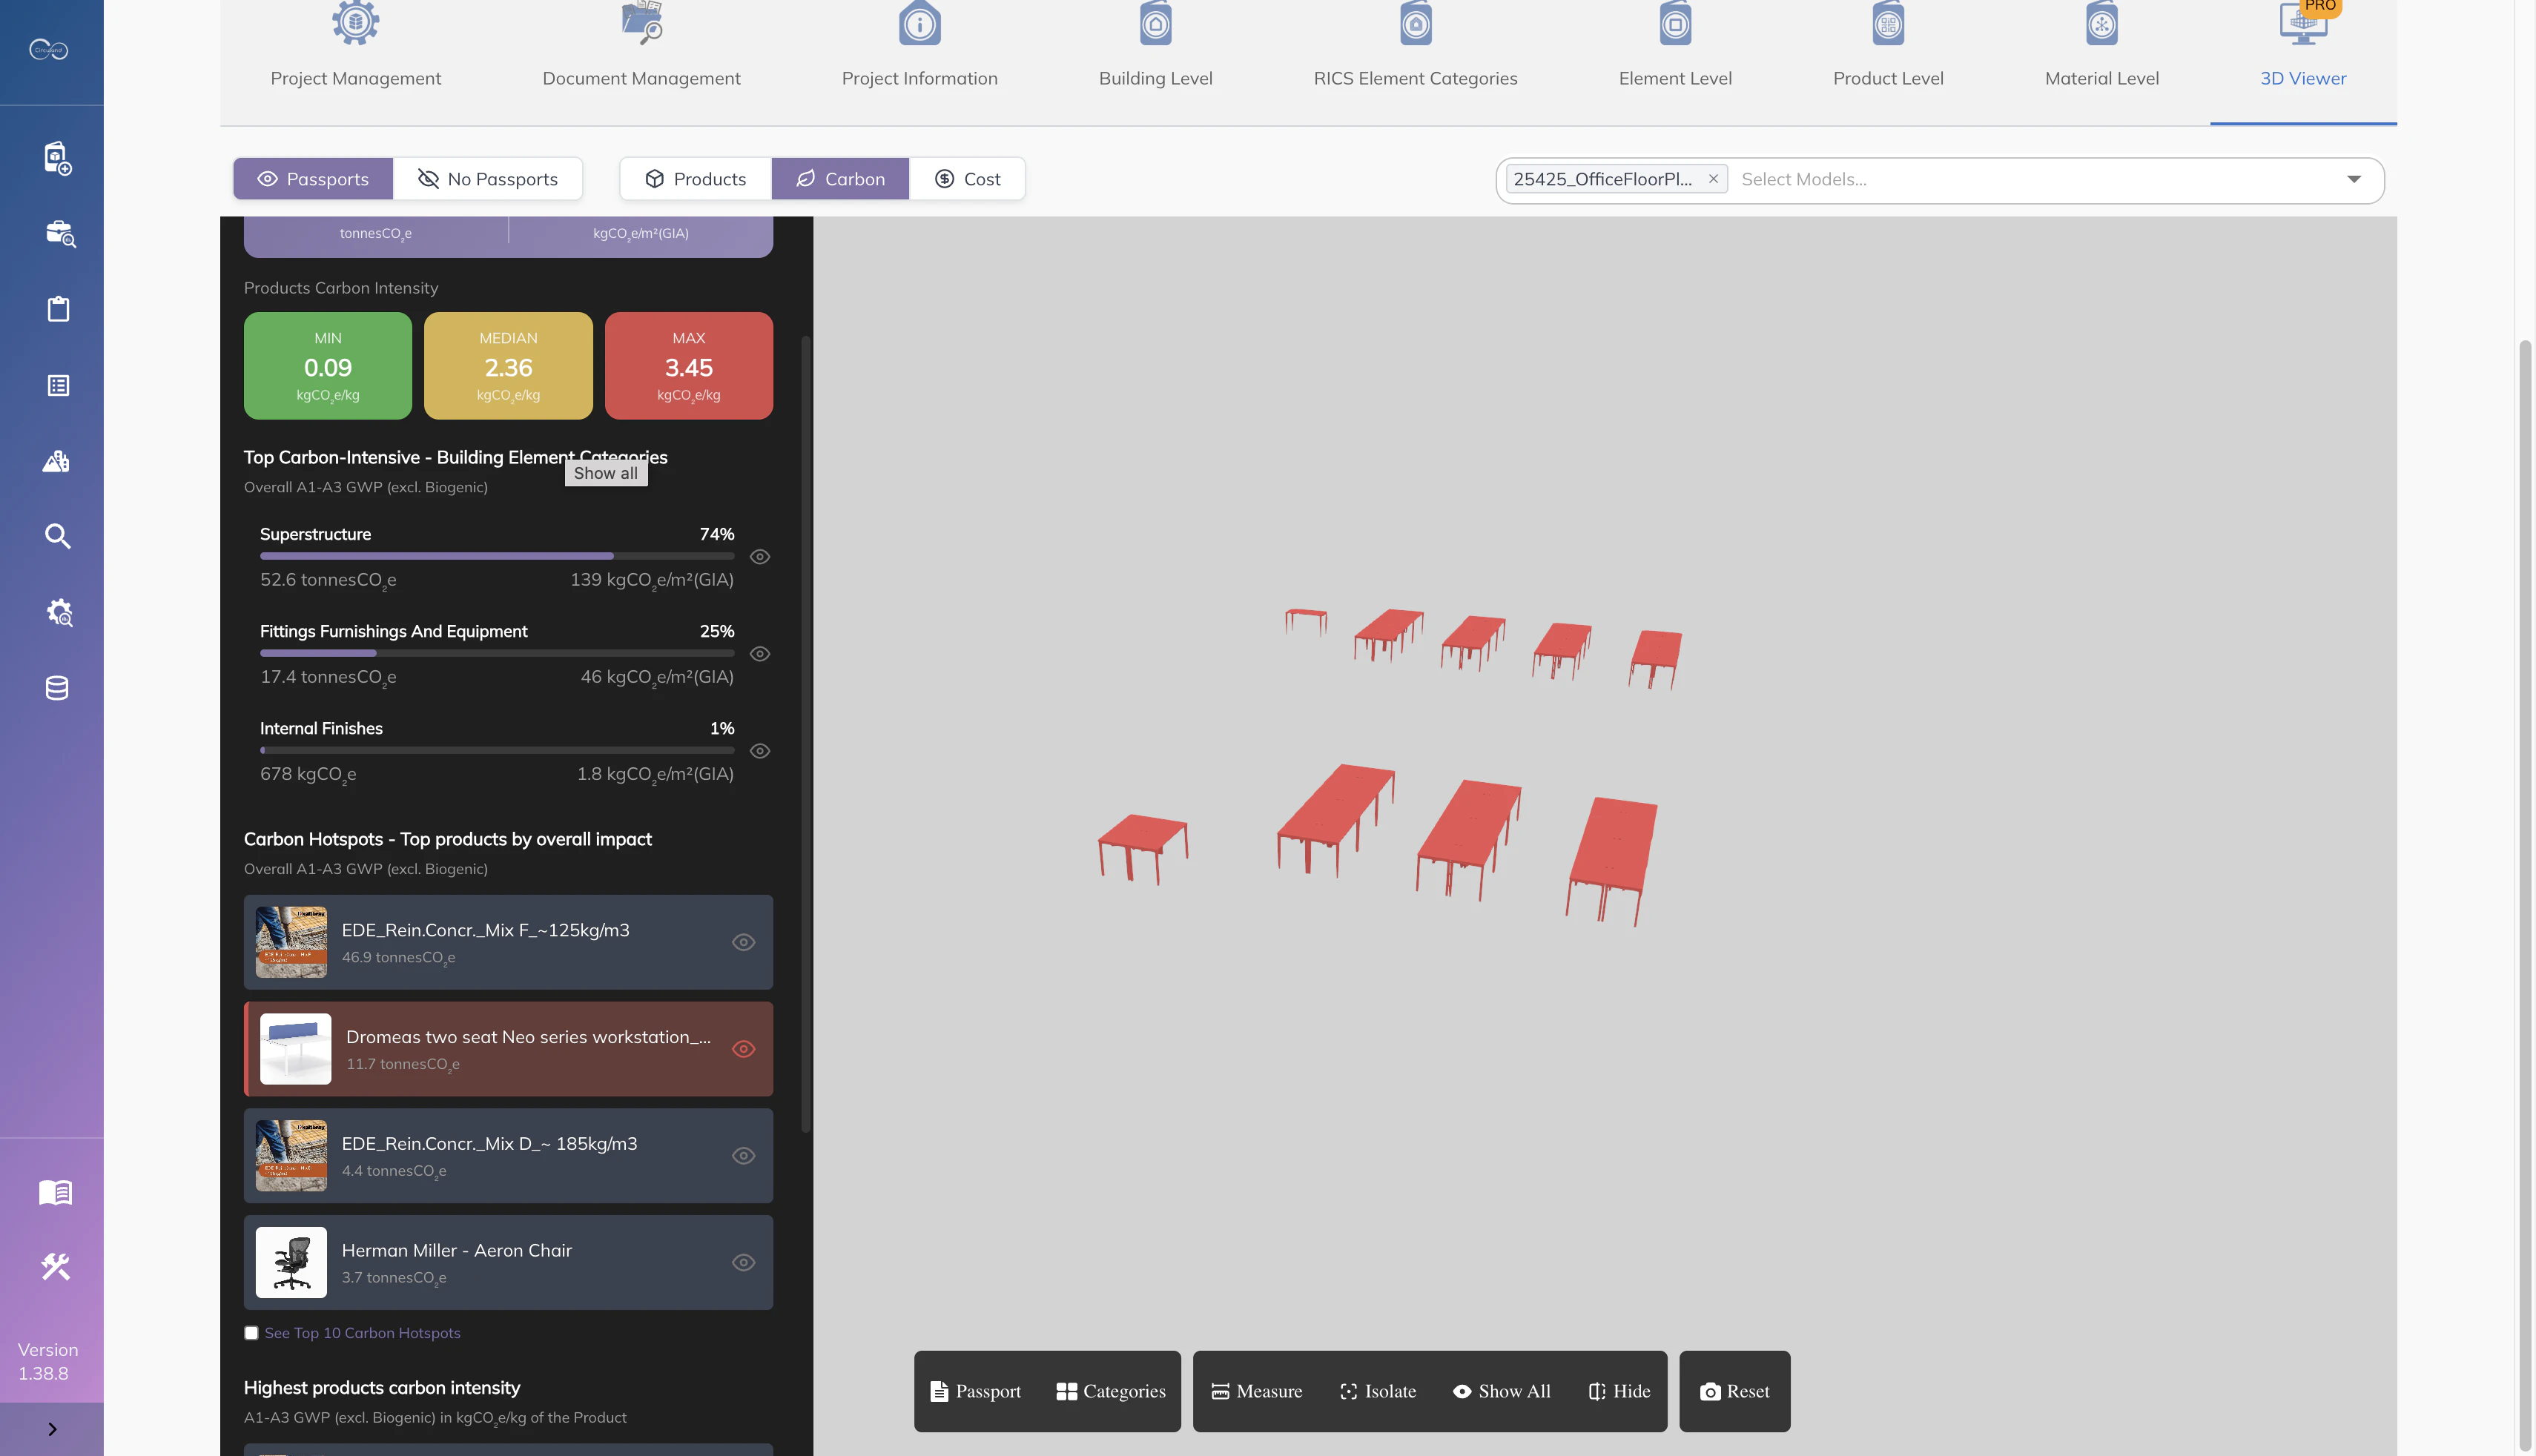Image resolution: width=2536 pixels, height=1456 pixels.
Task: Switch to the Products view
Action: 695,179
